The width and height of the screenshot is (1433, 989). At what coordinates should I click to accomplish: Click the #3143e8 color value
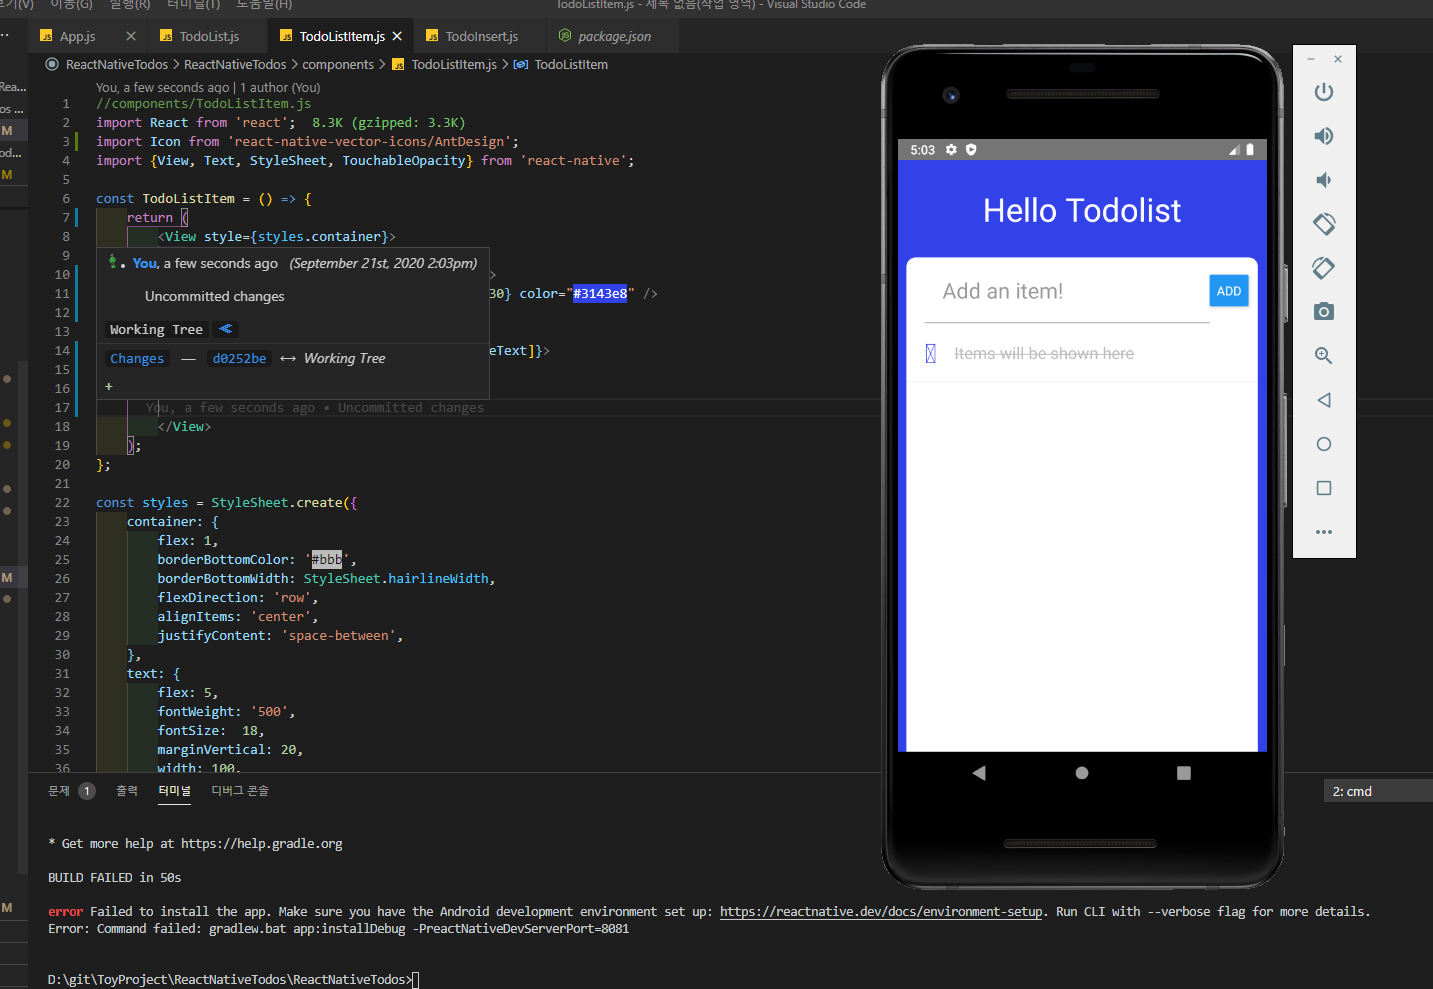600,294
